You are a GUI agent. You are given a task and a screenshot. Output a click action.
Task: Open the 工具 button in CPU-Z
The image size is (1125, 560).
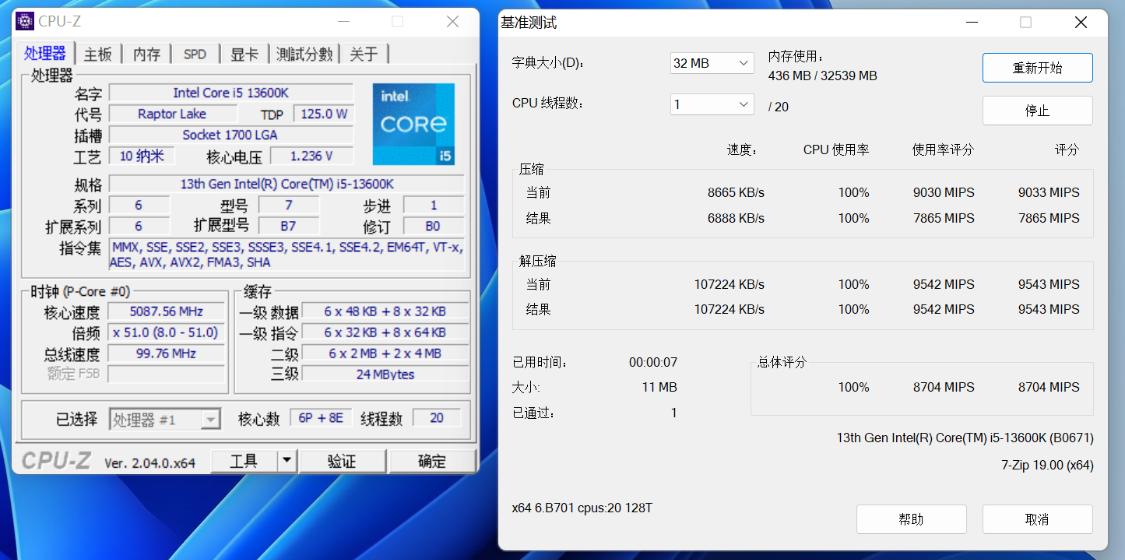tap(243, 461)
